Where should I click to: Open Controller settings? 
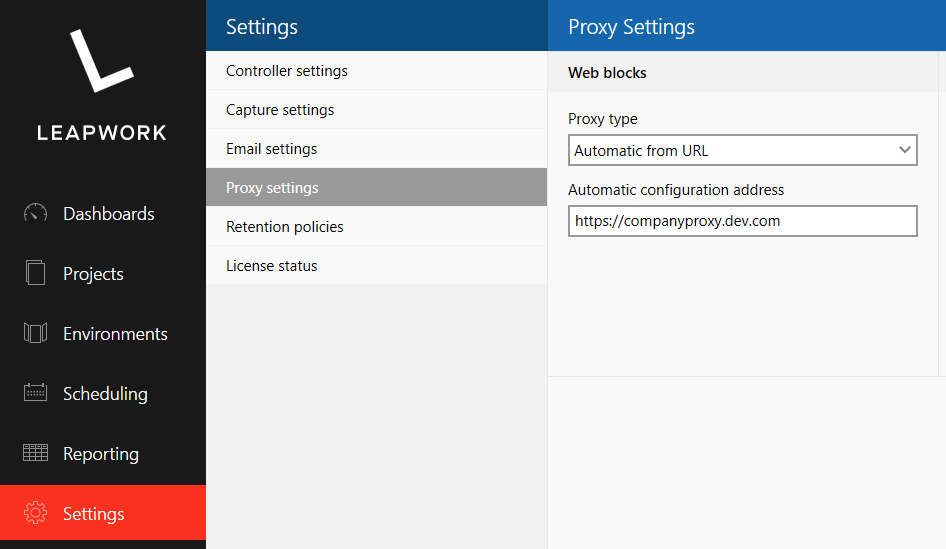(x=376, y=71)
